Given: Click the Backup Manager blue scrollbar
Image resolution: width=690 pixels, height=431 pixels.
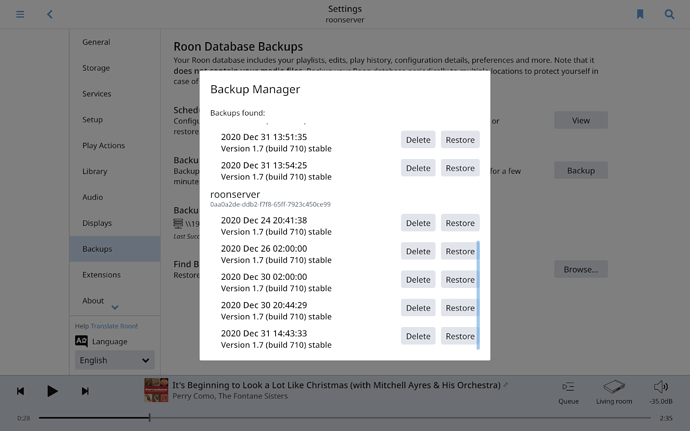Looking at the screenshot, I should 478,295.
